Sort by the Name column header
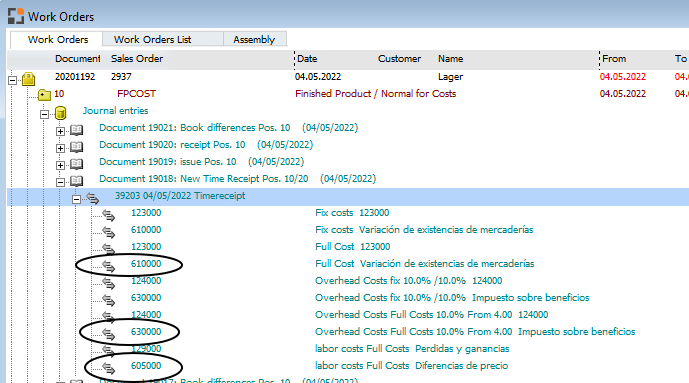 pos(450,59)
